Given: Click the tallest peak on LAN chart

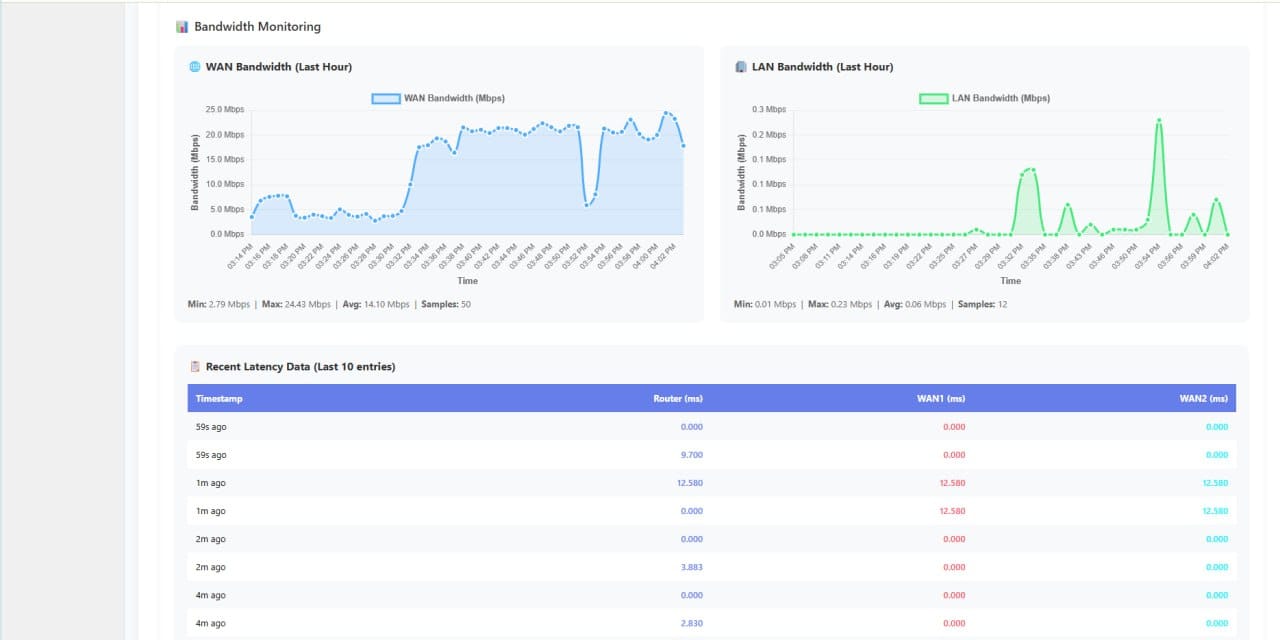Looking at the screenshot, I should (x=1159, y=120).
